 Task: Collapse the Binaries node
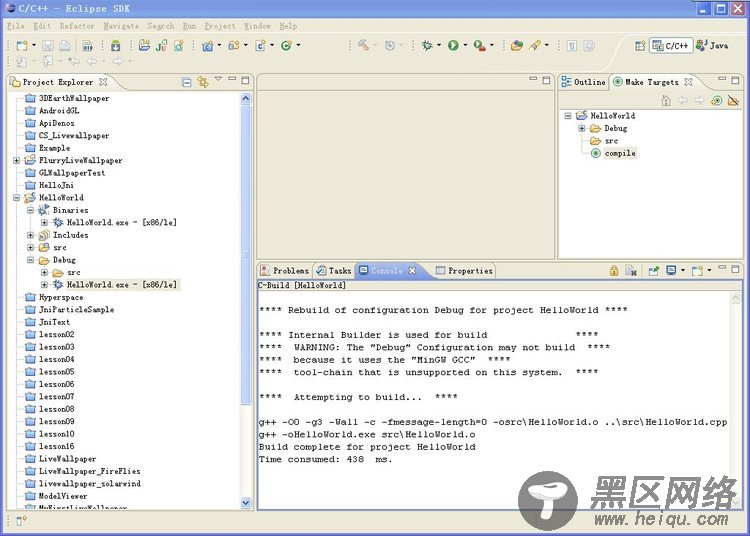(x=31, y=210)
